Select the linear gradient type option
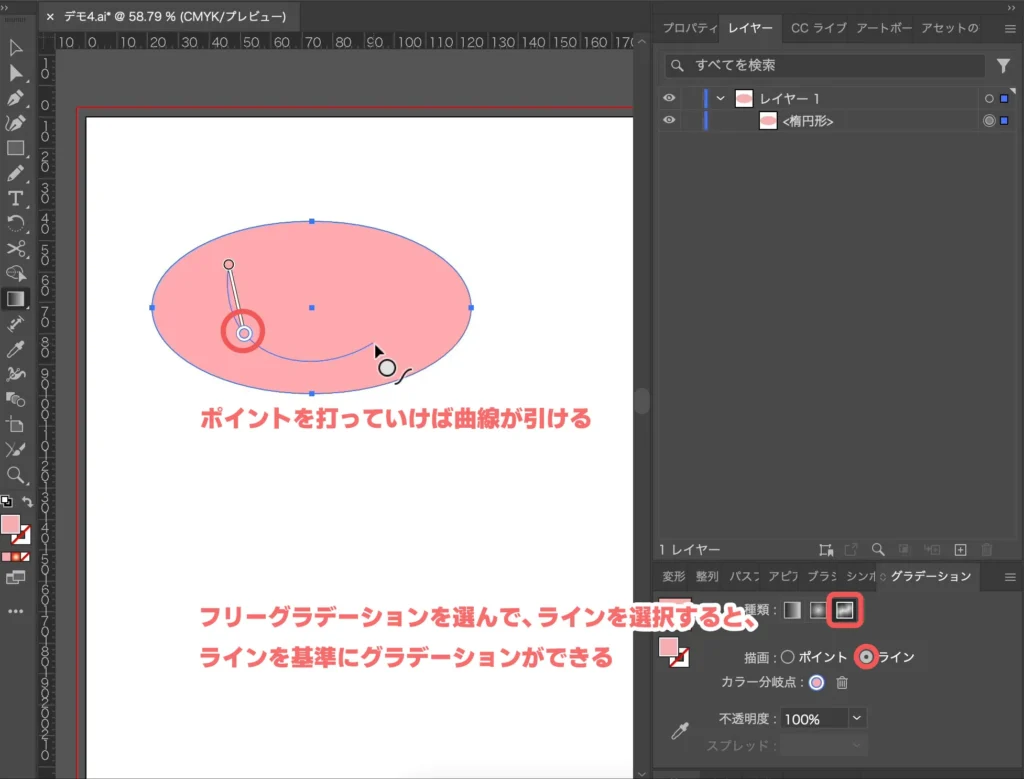The image size is (1024, 779). point(791,610)
